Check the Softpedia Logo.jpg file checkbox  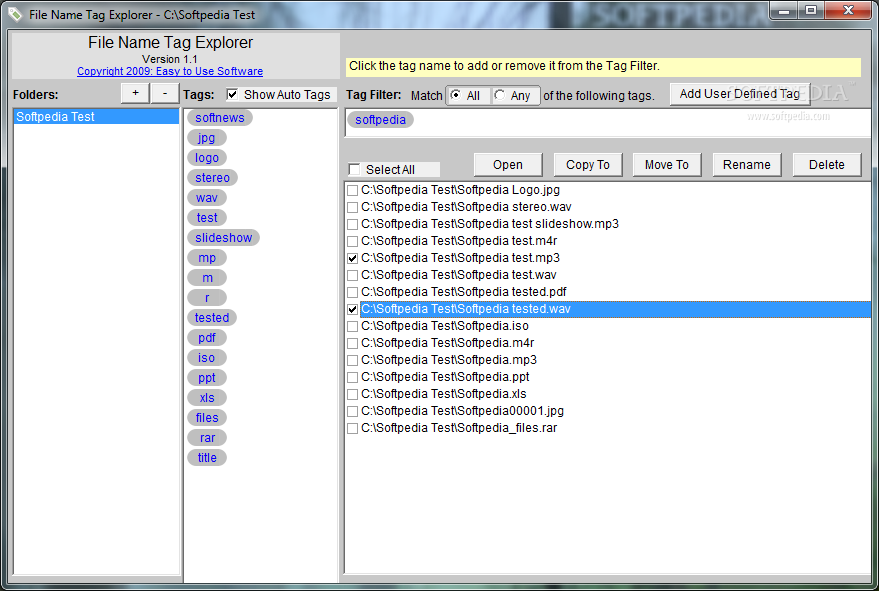(x=352, y=190)
